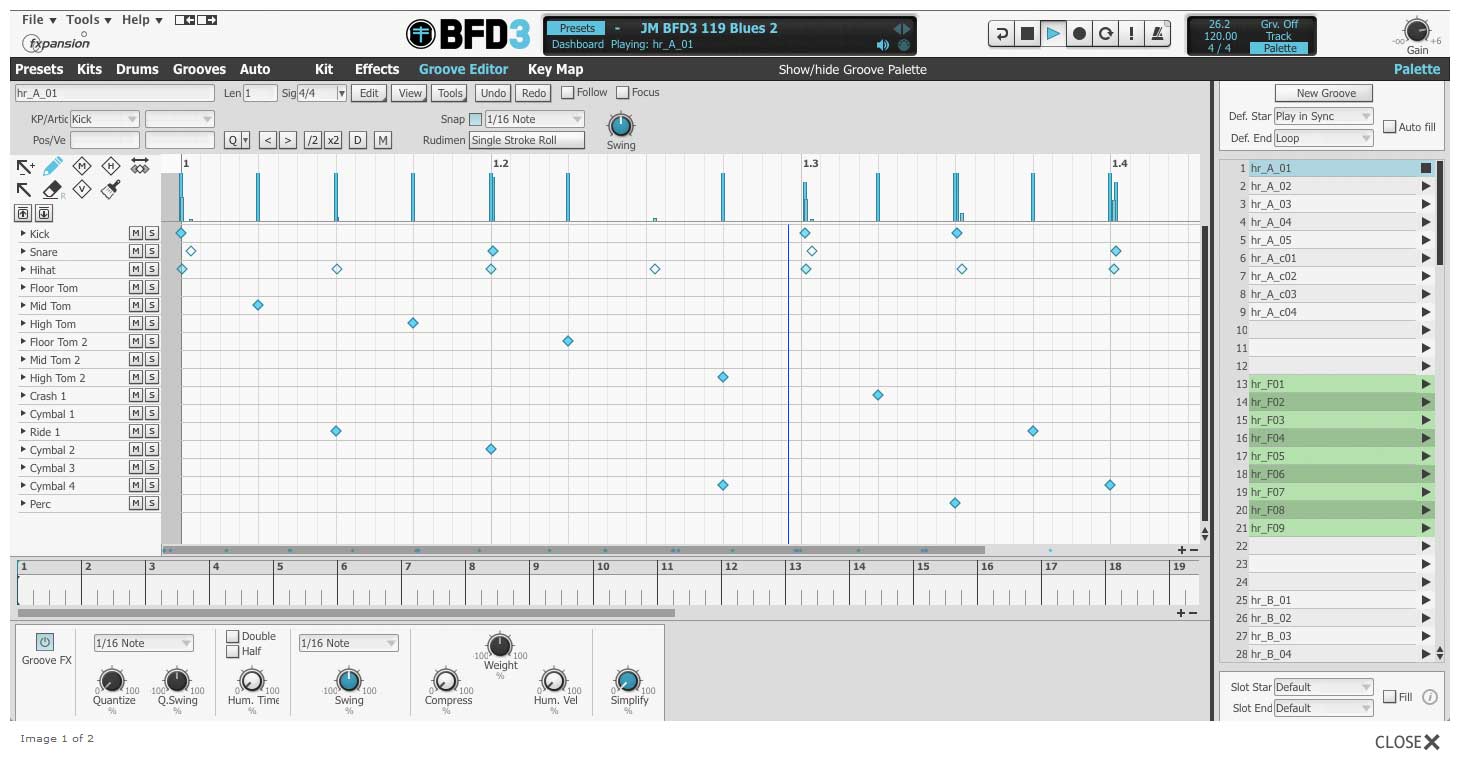This screenshot has width=1459, height=760.
Task: Expand the Hihat track row
Action: (23, 270)
